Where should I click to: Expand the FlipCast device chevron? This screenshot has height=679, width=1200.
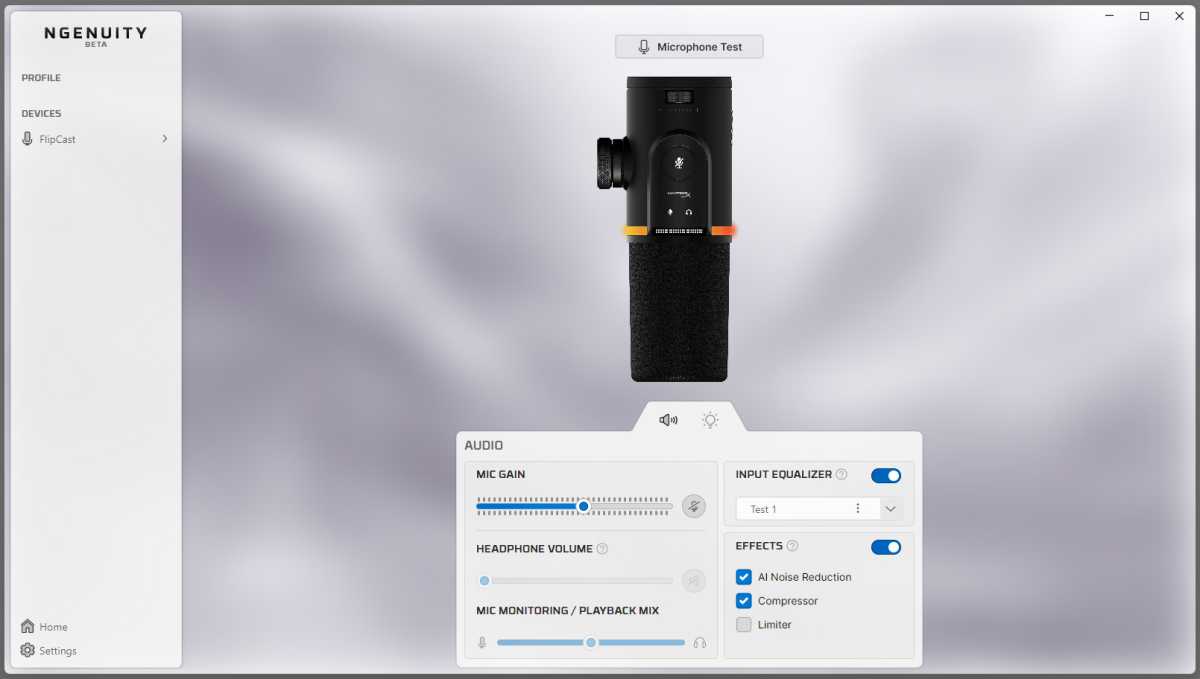165,139
